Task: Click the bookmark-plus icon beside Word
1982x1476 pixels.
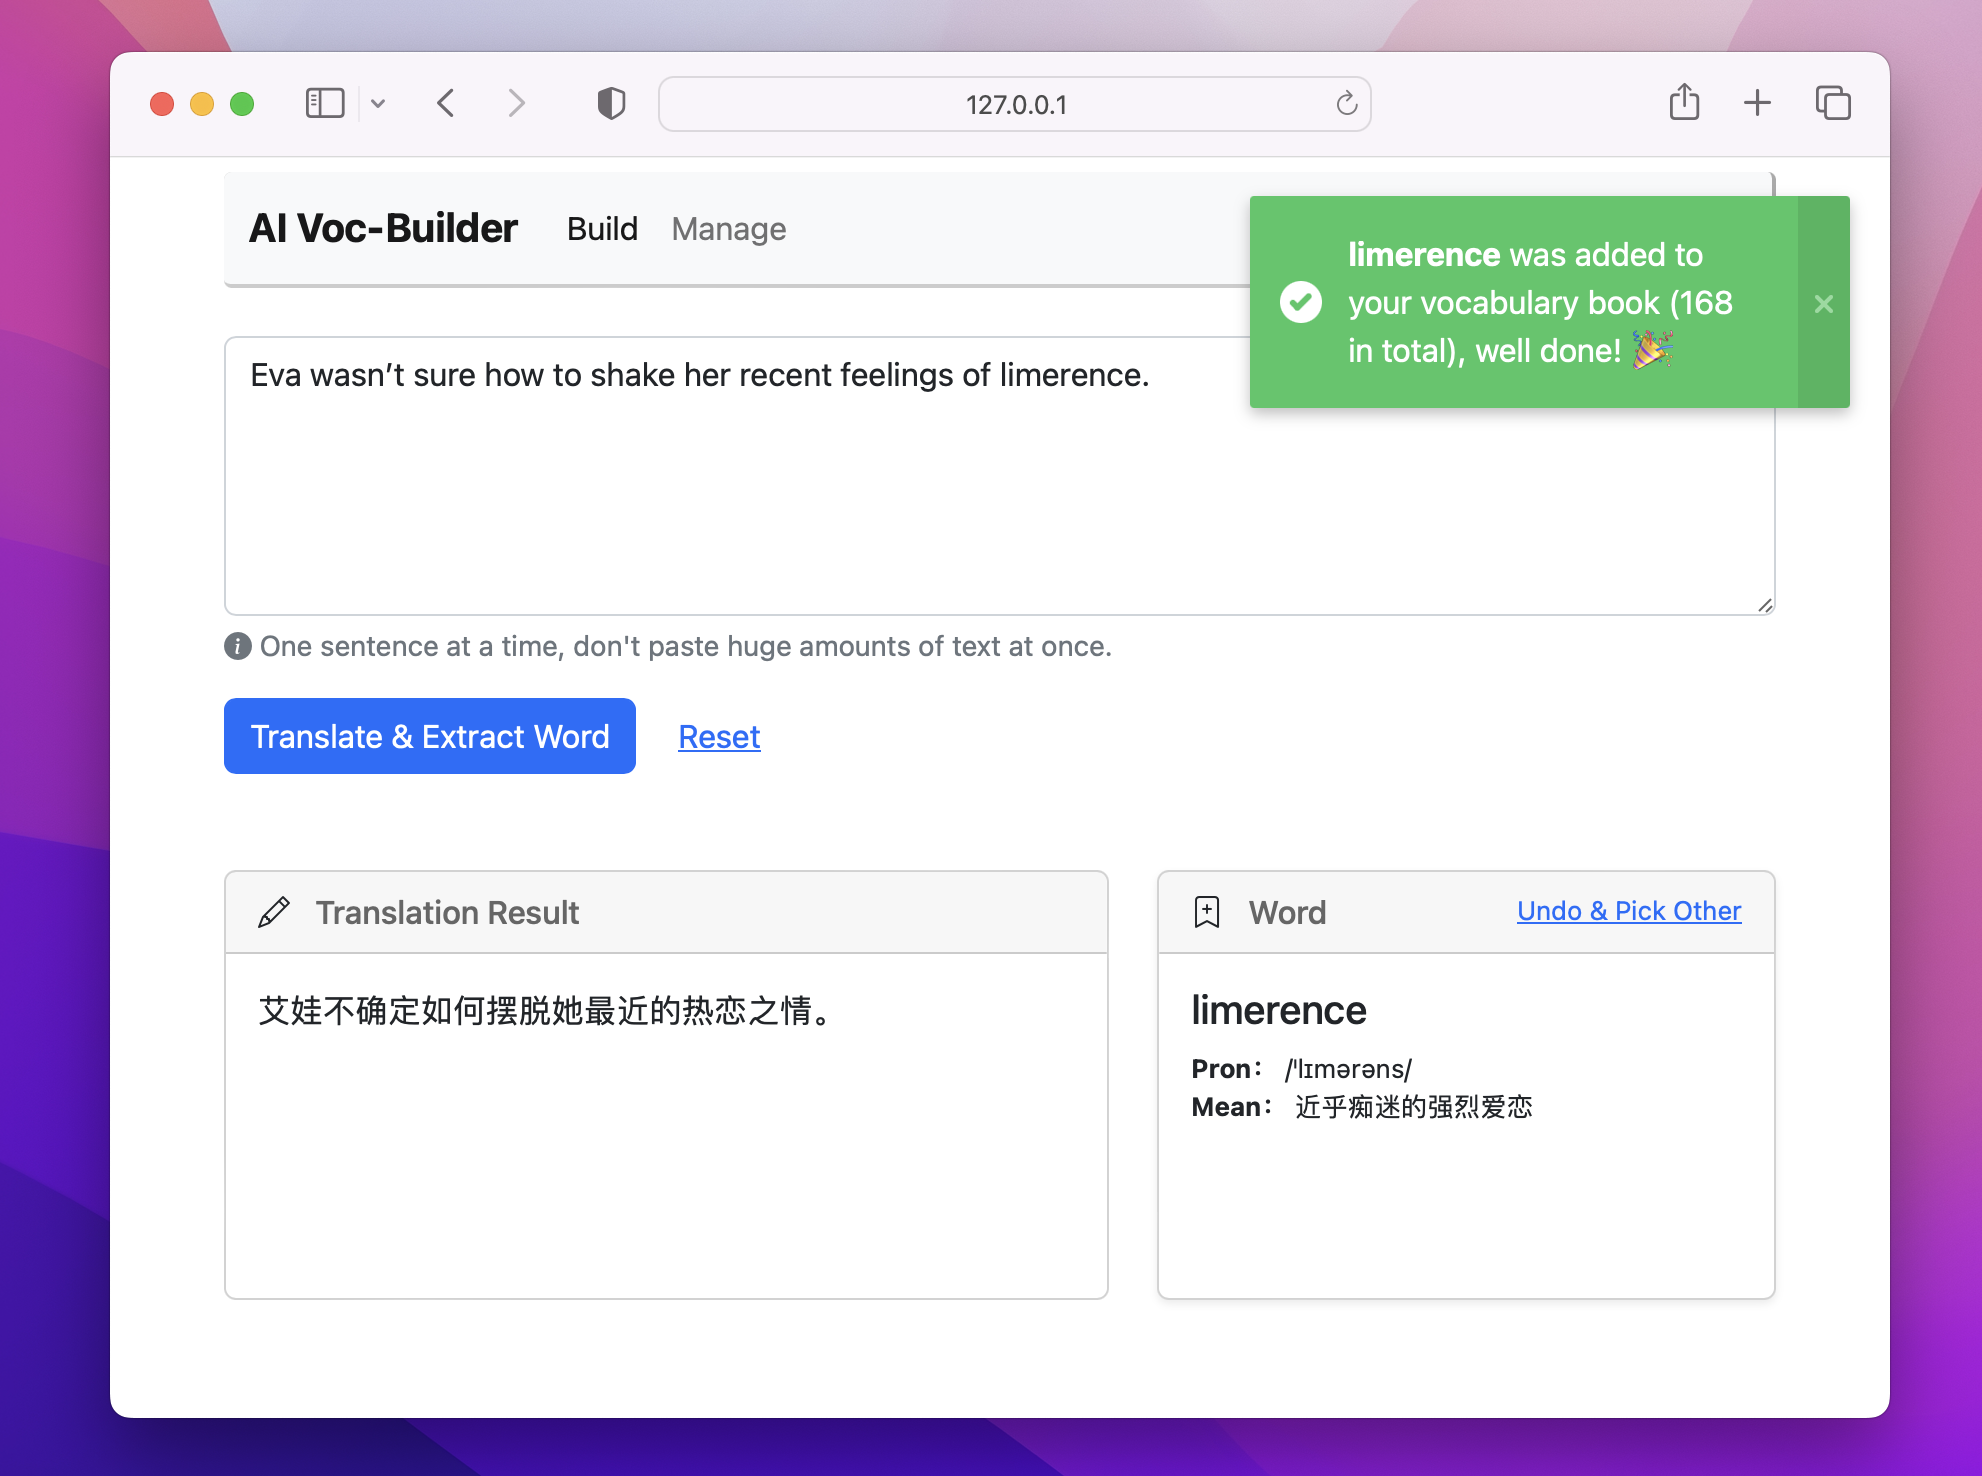Action: pos(1207,912)
